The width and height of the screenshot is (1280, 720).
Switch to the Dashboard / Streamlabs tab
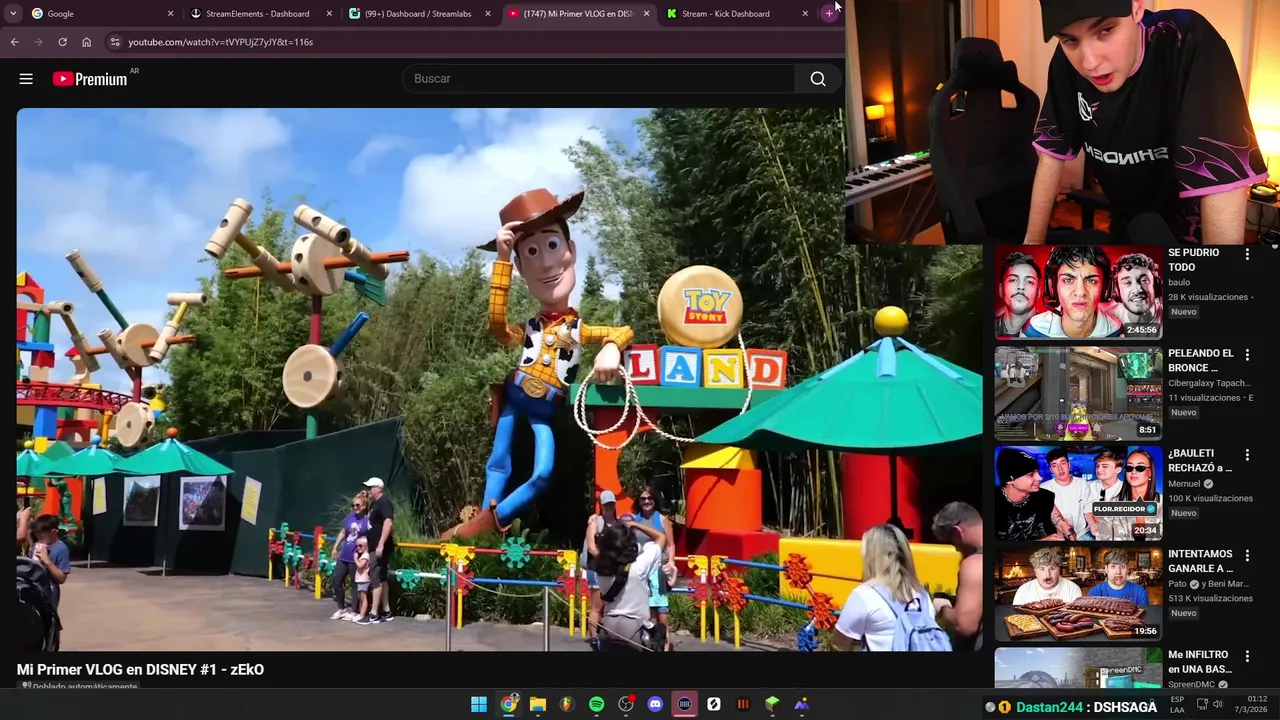(418, 13)
